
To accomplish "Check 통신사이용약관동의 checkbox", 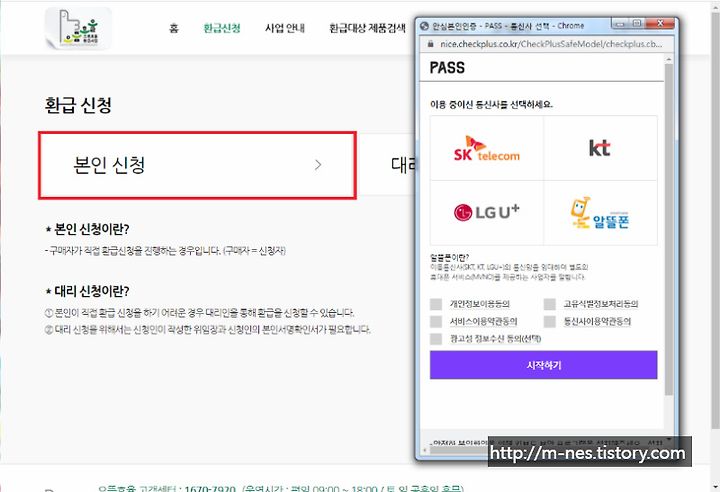I will click(x=550, y=321).
